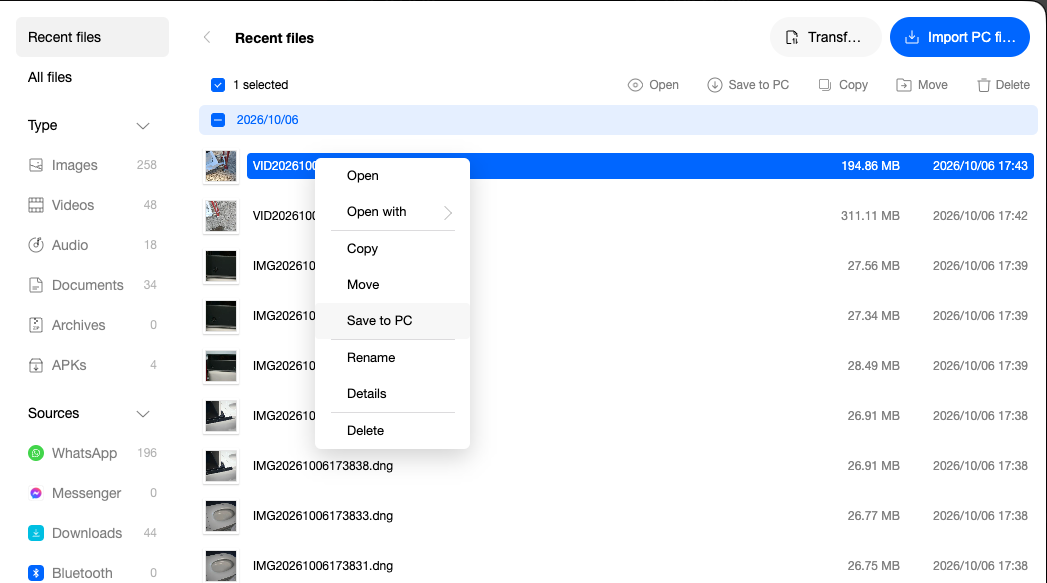Click thumbnail of IMG20261006173831.dng
This screenshot has height=583, width=1047.
(x=221, y=566)
